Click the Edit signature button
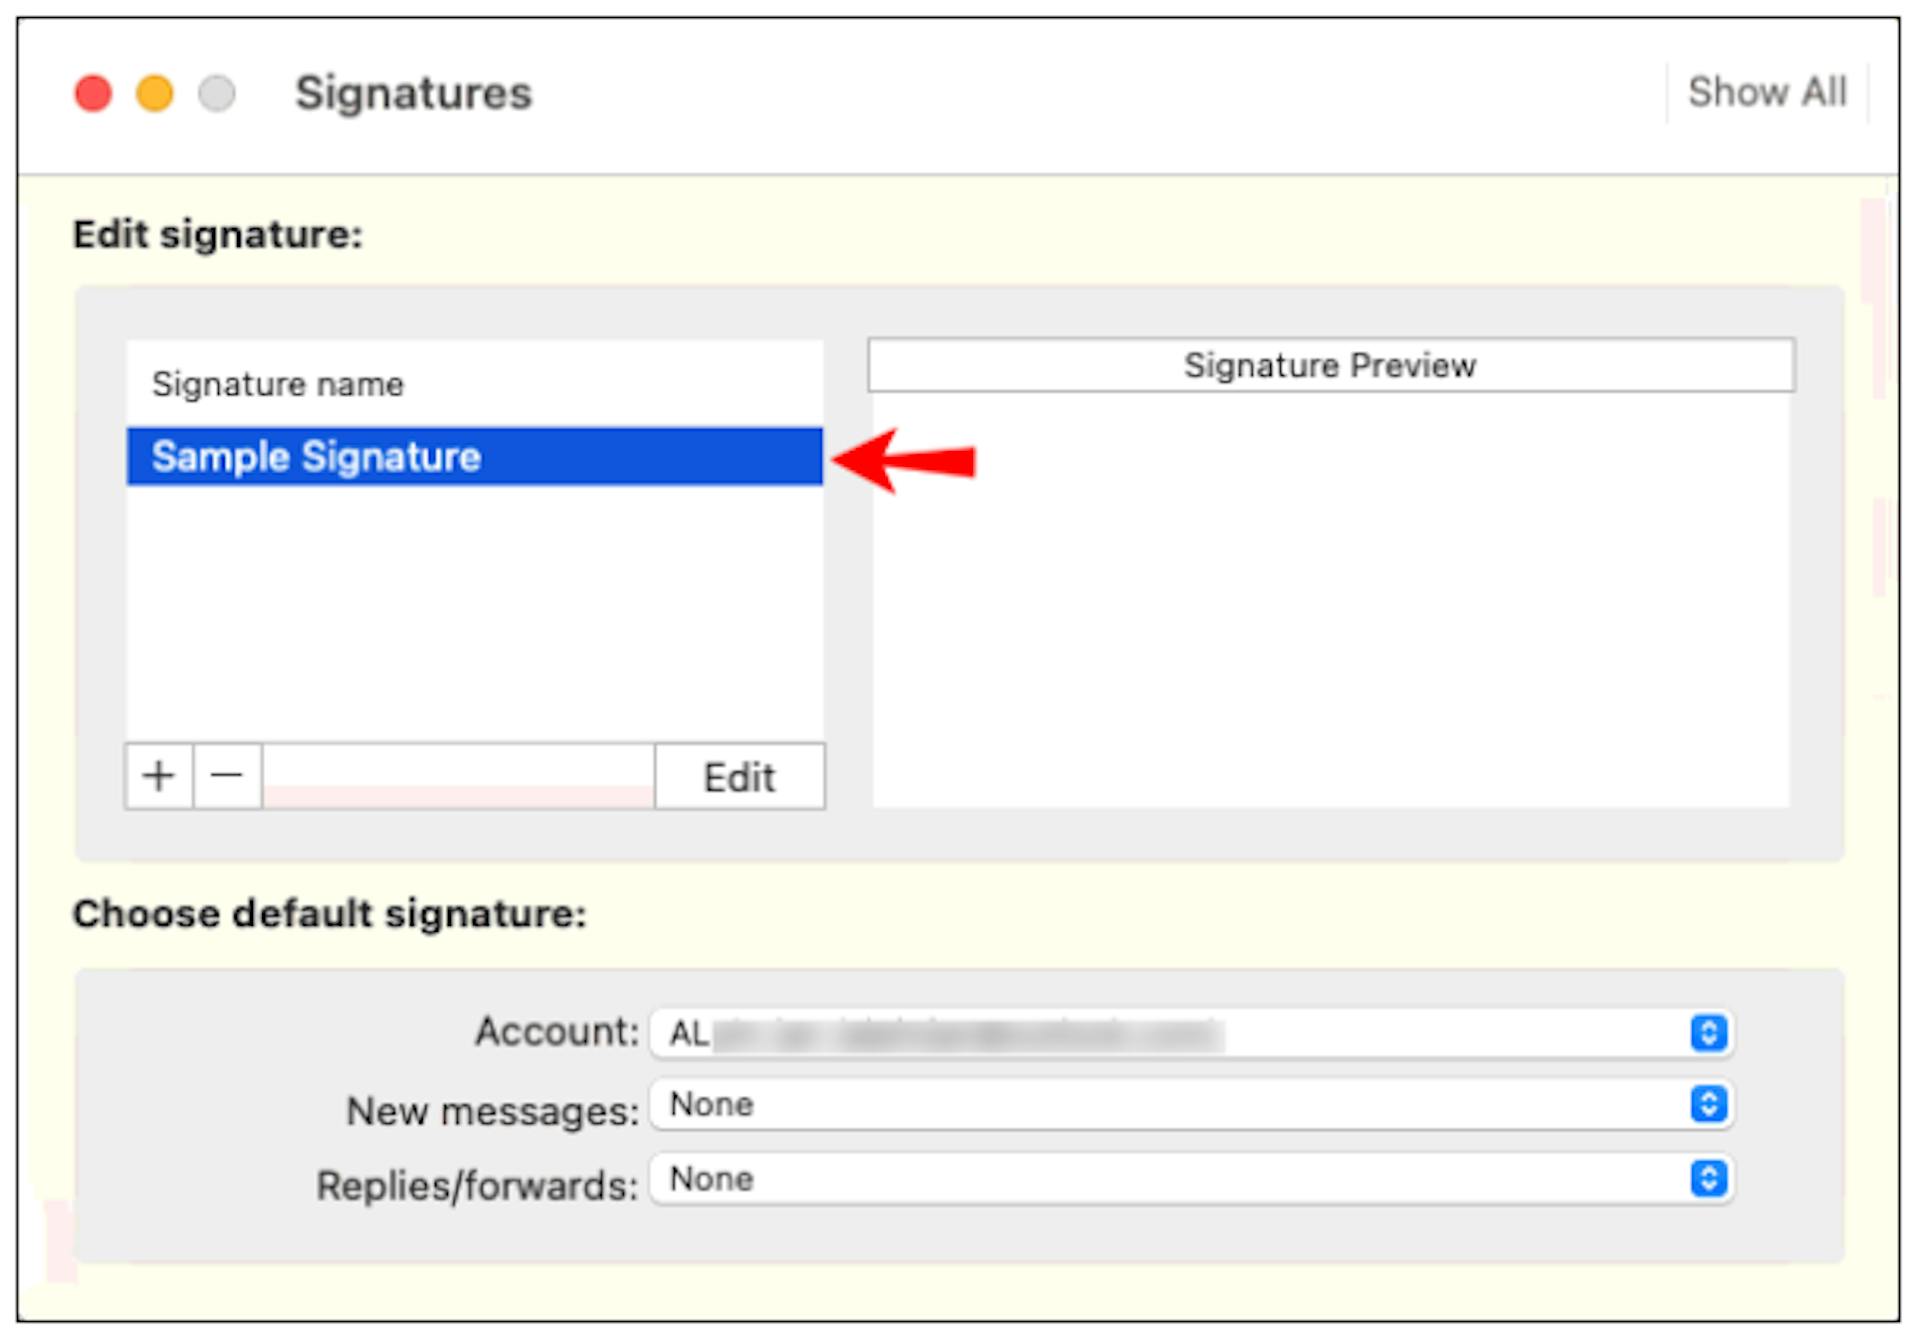Image resolution: width=1920 pixels, height=1342 pixels. pyautogui.click(x=740, y=776)
